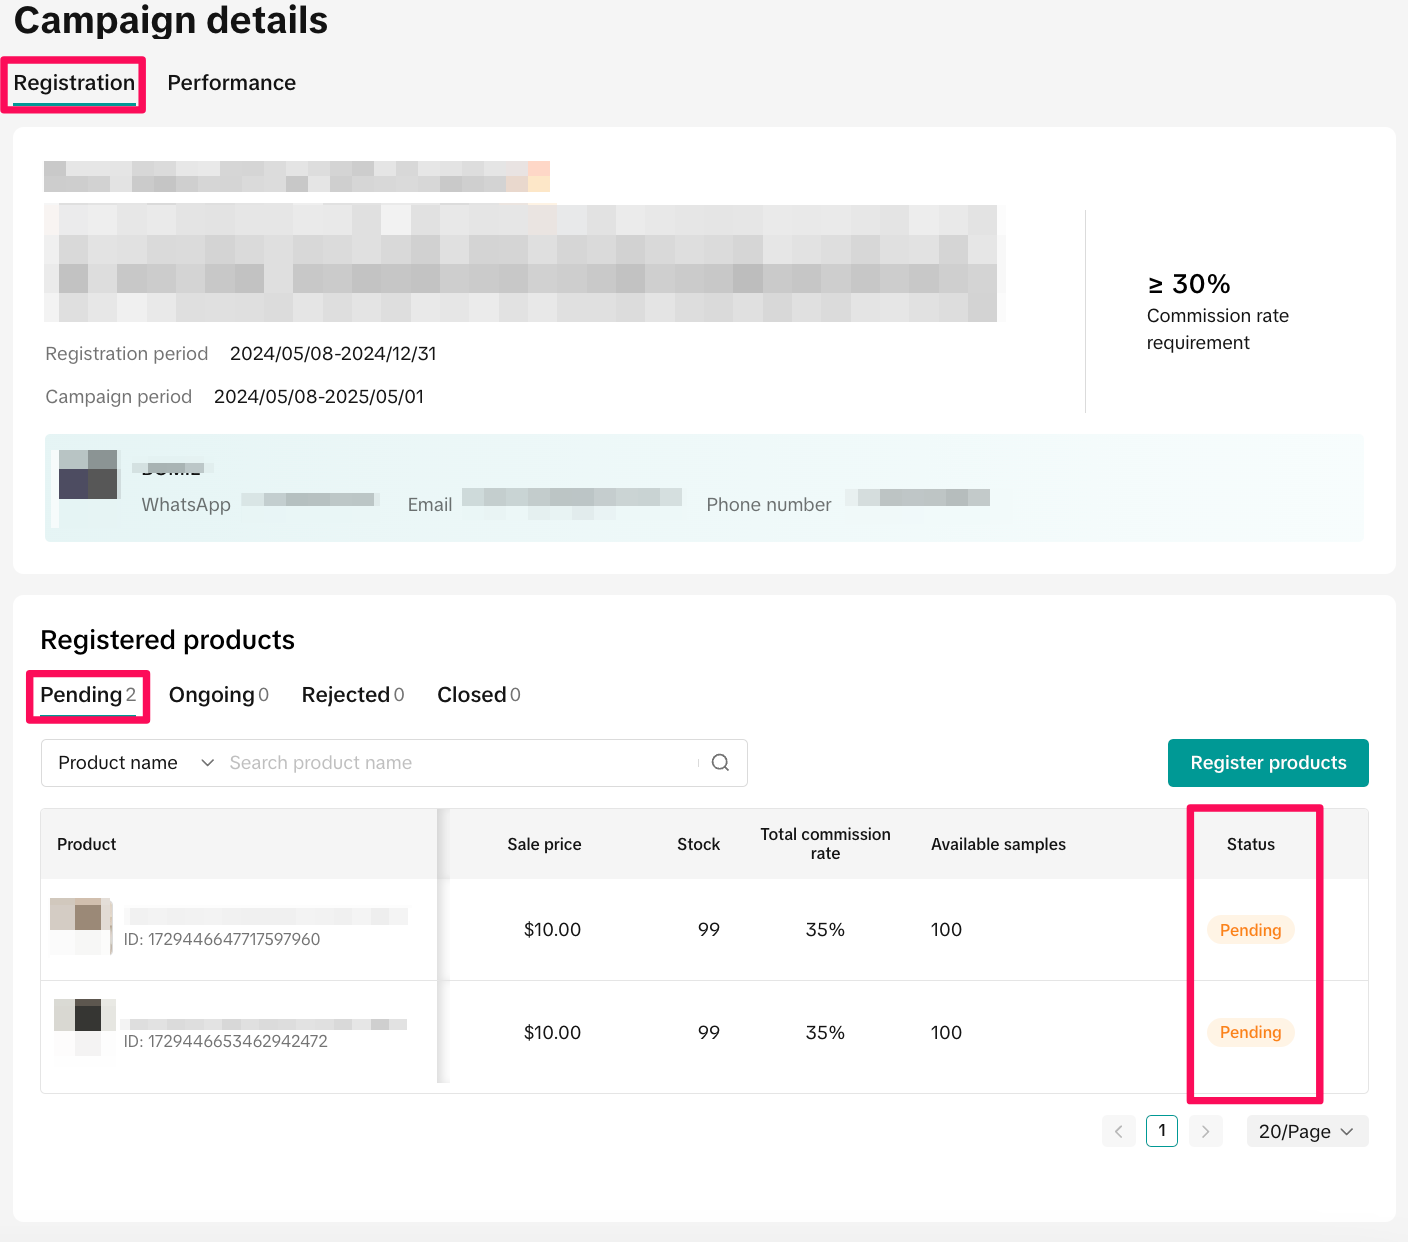Switch to the Closed products tab

(478, 695)
